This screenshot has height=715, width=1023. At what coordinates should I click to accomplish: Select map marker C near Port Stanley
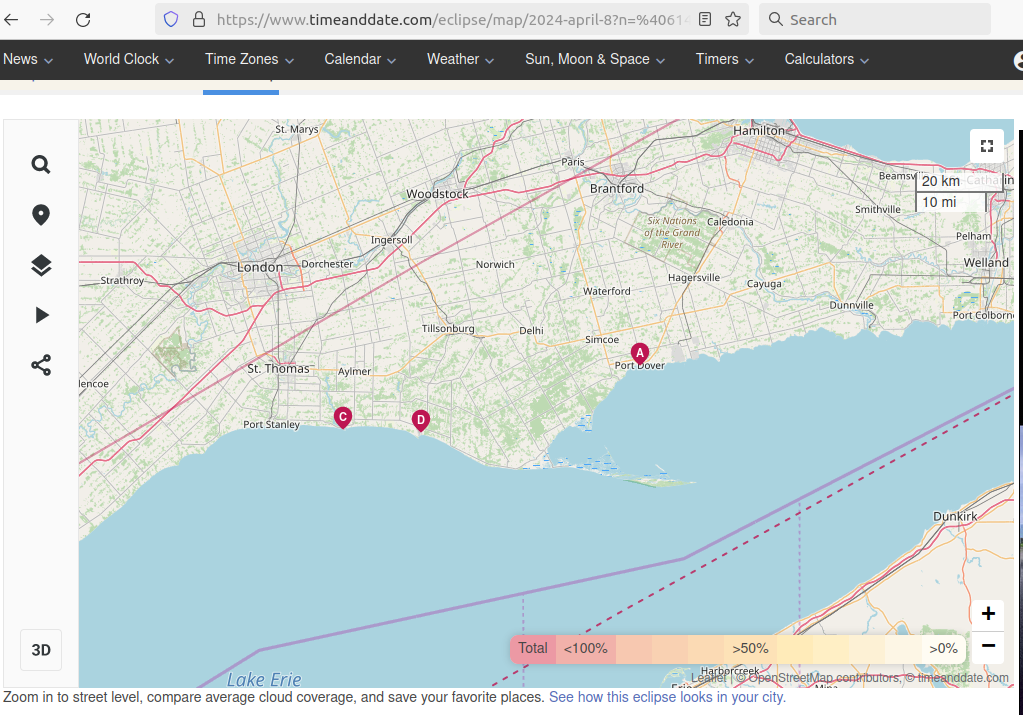tap(343, 417)
